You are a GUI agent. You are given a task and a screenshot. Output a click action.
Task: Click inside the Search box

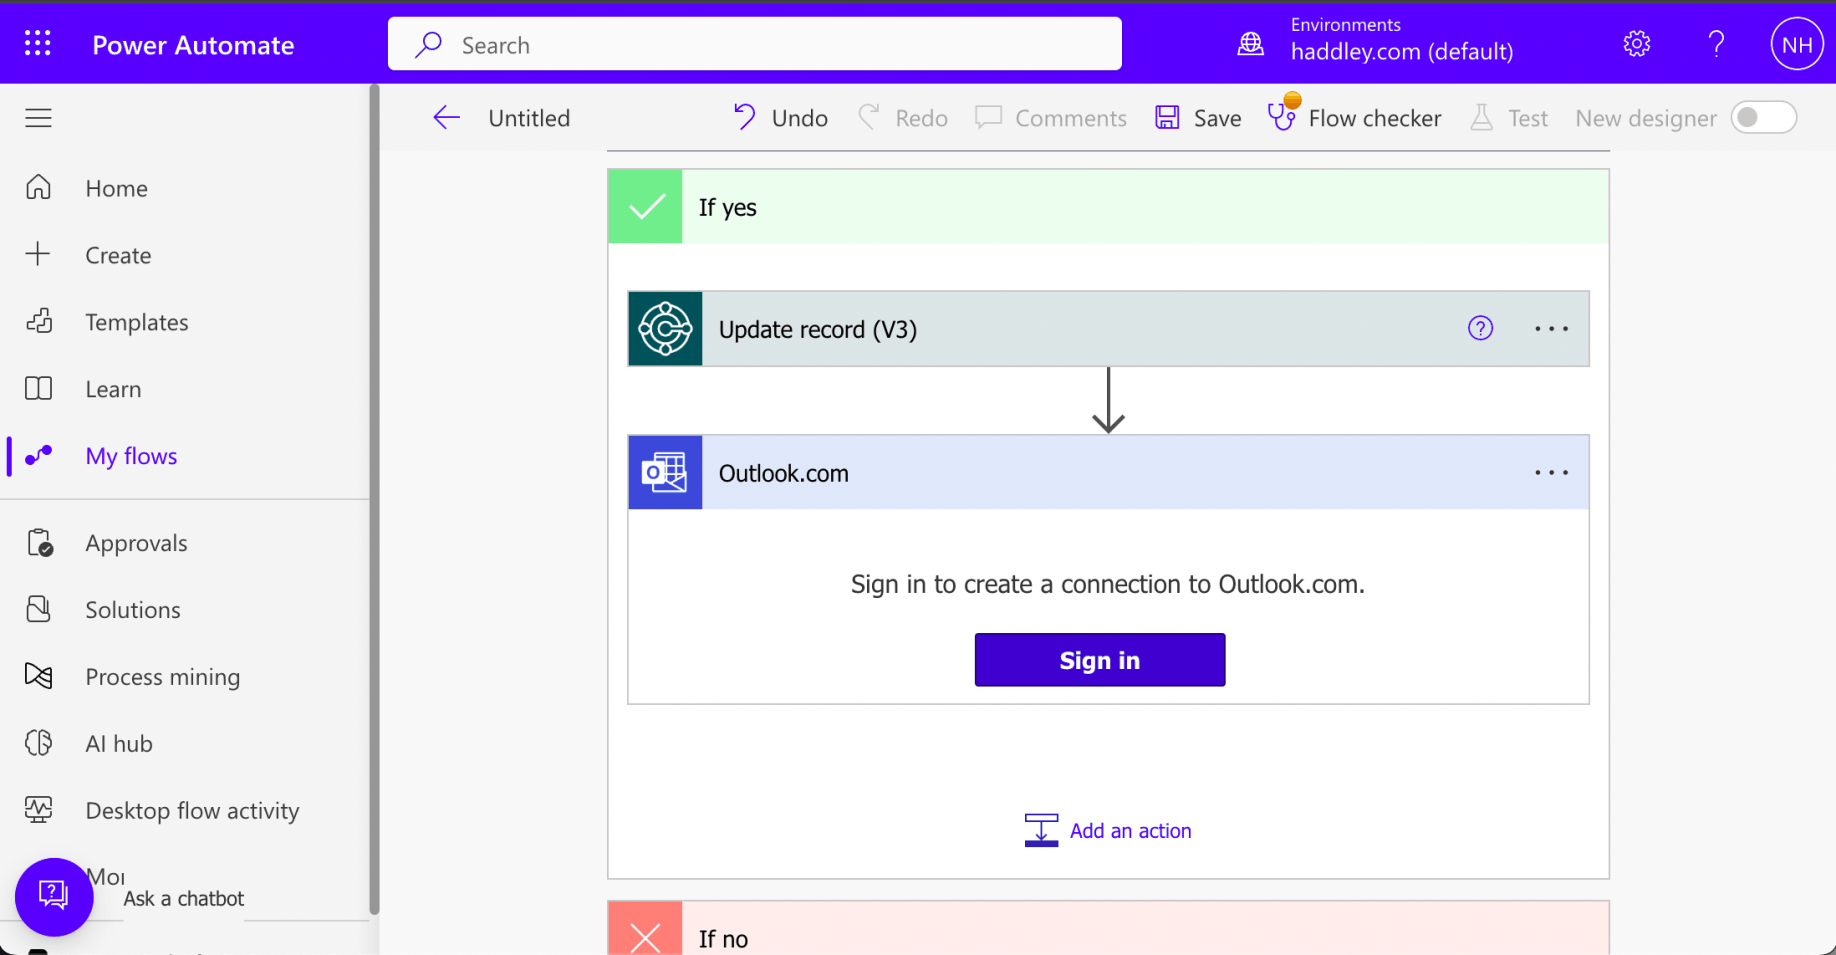click(755, 44)
